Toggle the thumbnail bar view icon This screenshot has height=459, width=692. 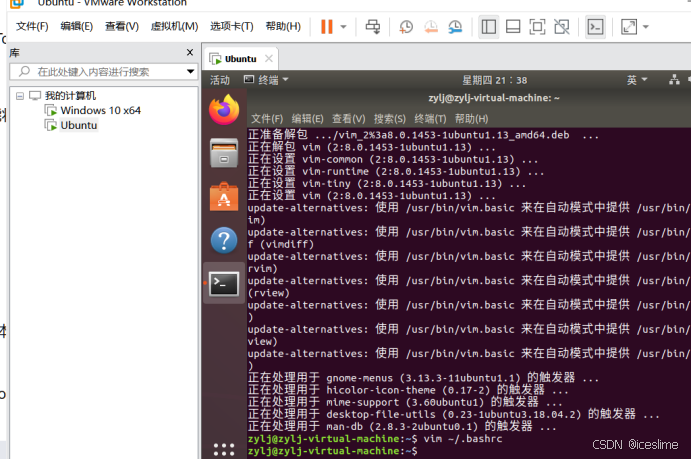click(x=513, y=27)
